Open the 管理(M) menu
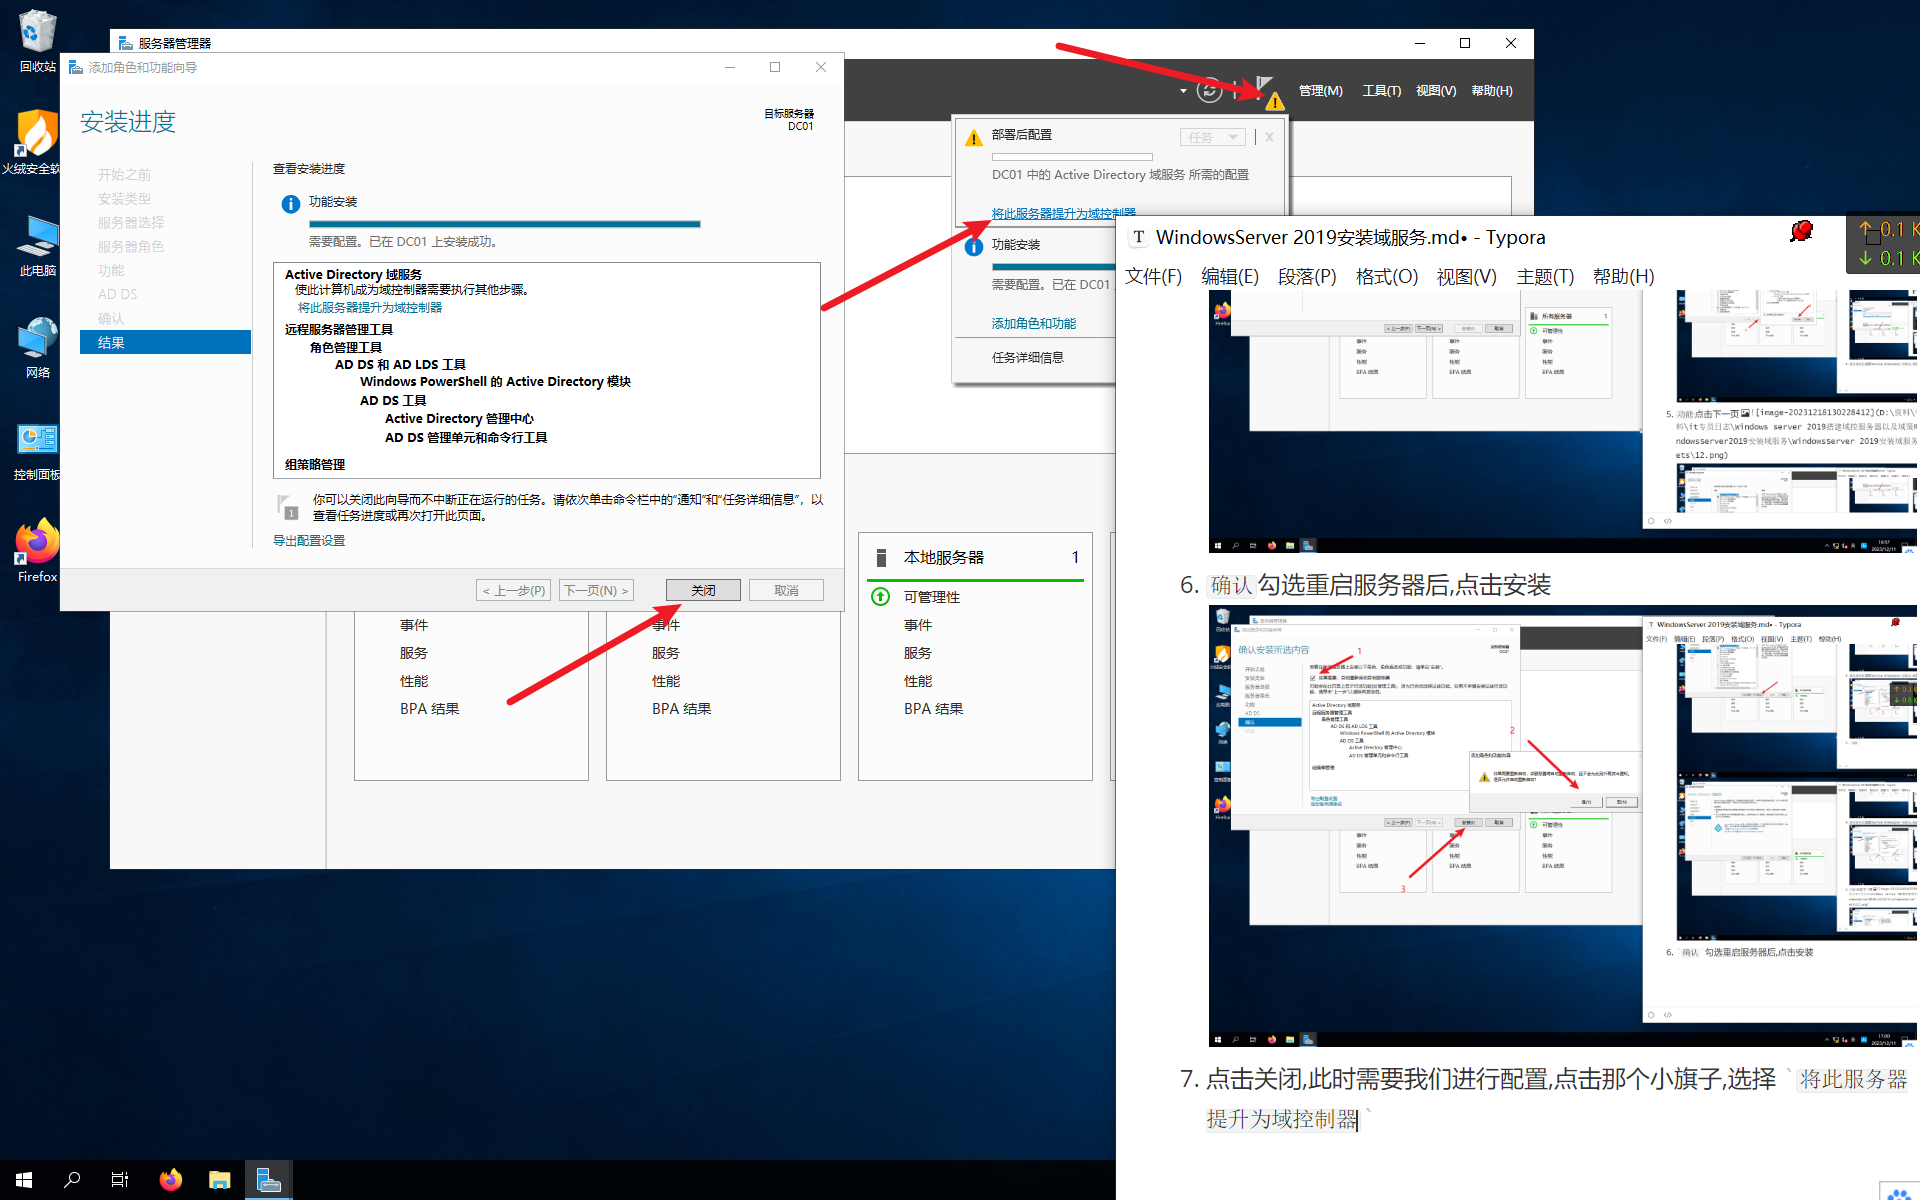Viewport: 1920px width, 1200px height. (1320, 91)
